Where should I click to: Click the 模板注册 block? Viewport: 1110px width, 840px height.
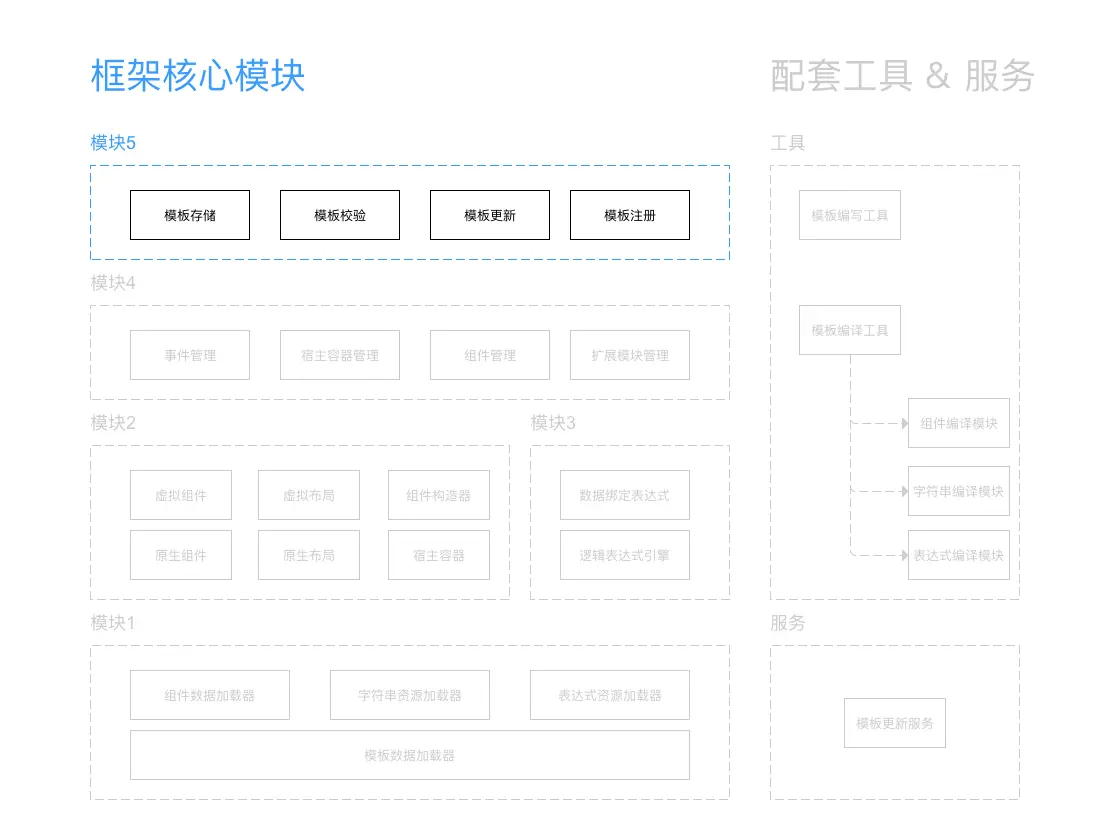(x=629, y=214)
